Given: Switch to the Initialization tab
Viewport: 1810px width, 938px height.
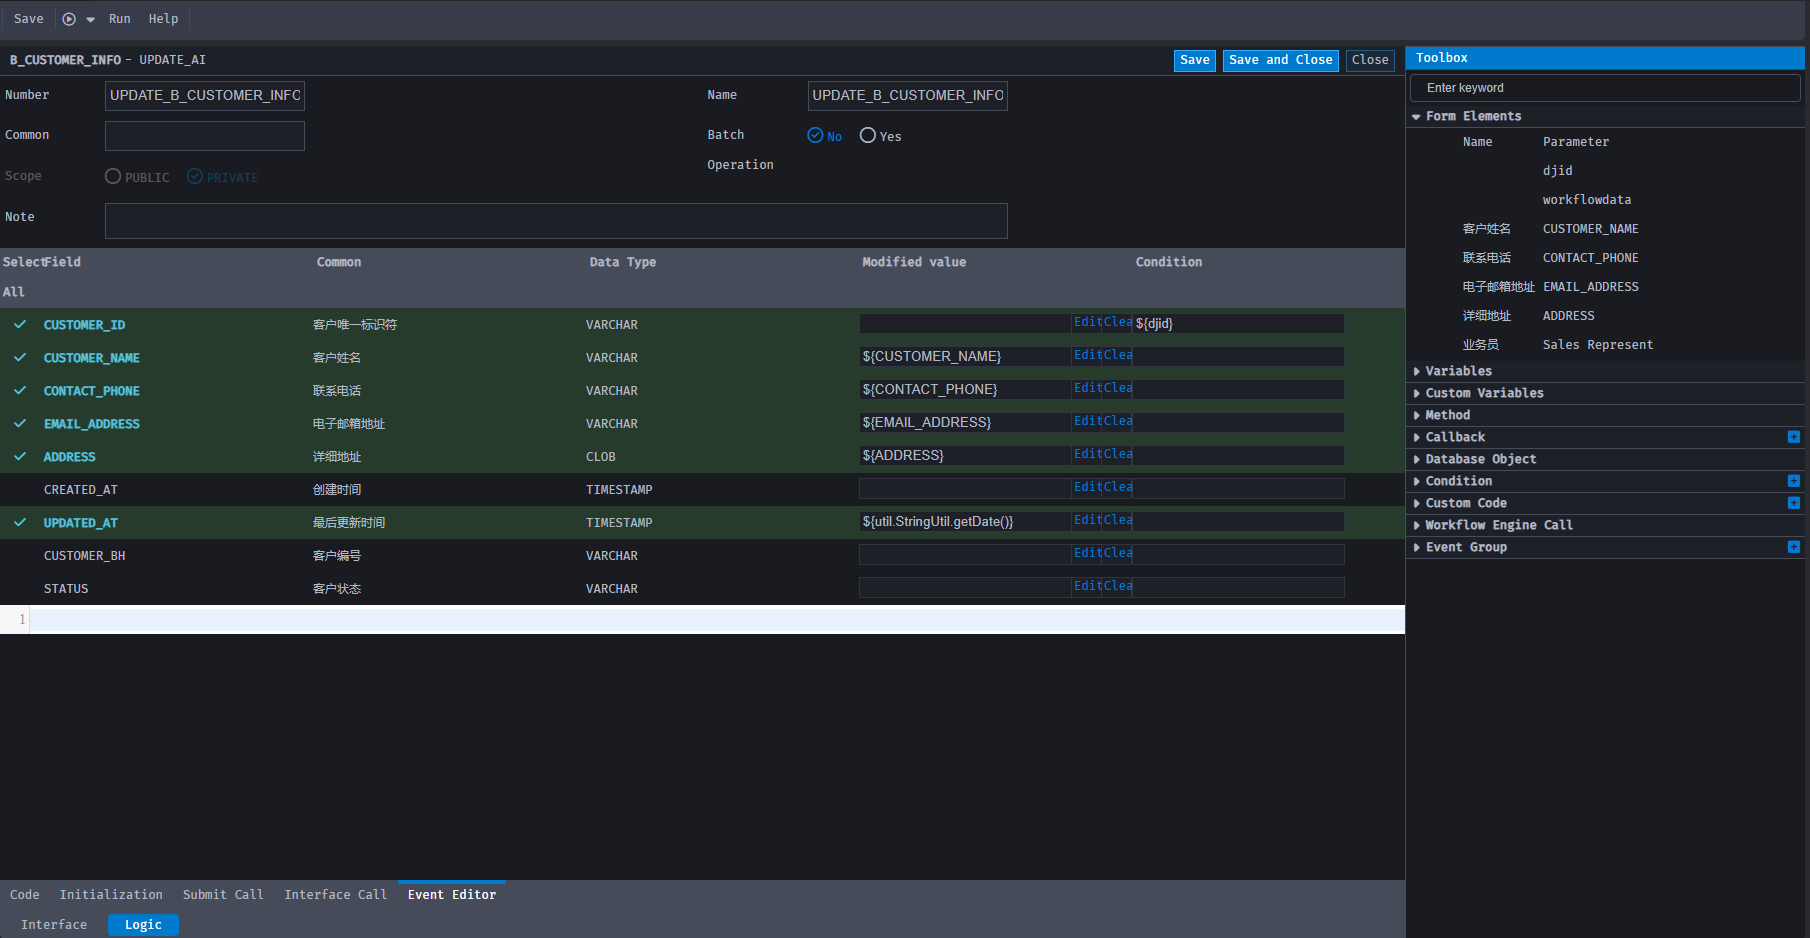Looking at the screenshot, I should [x=111, y=895].
